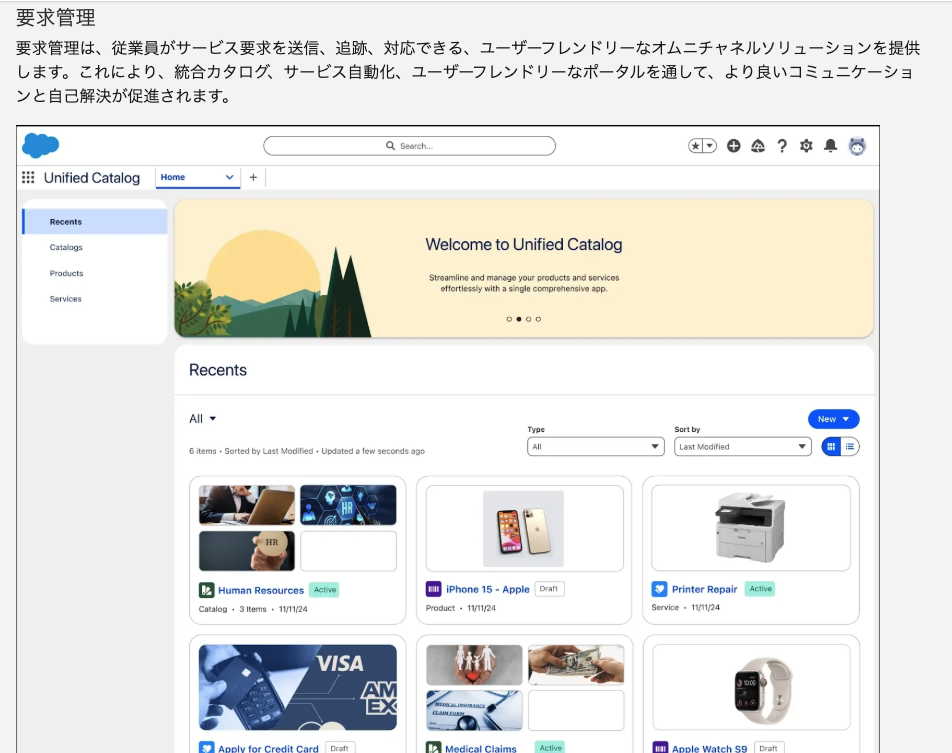The width and height of the screenshot is (952, 753).
Task: Open the Type filter combo box
Action: [595, 446]
